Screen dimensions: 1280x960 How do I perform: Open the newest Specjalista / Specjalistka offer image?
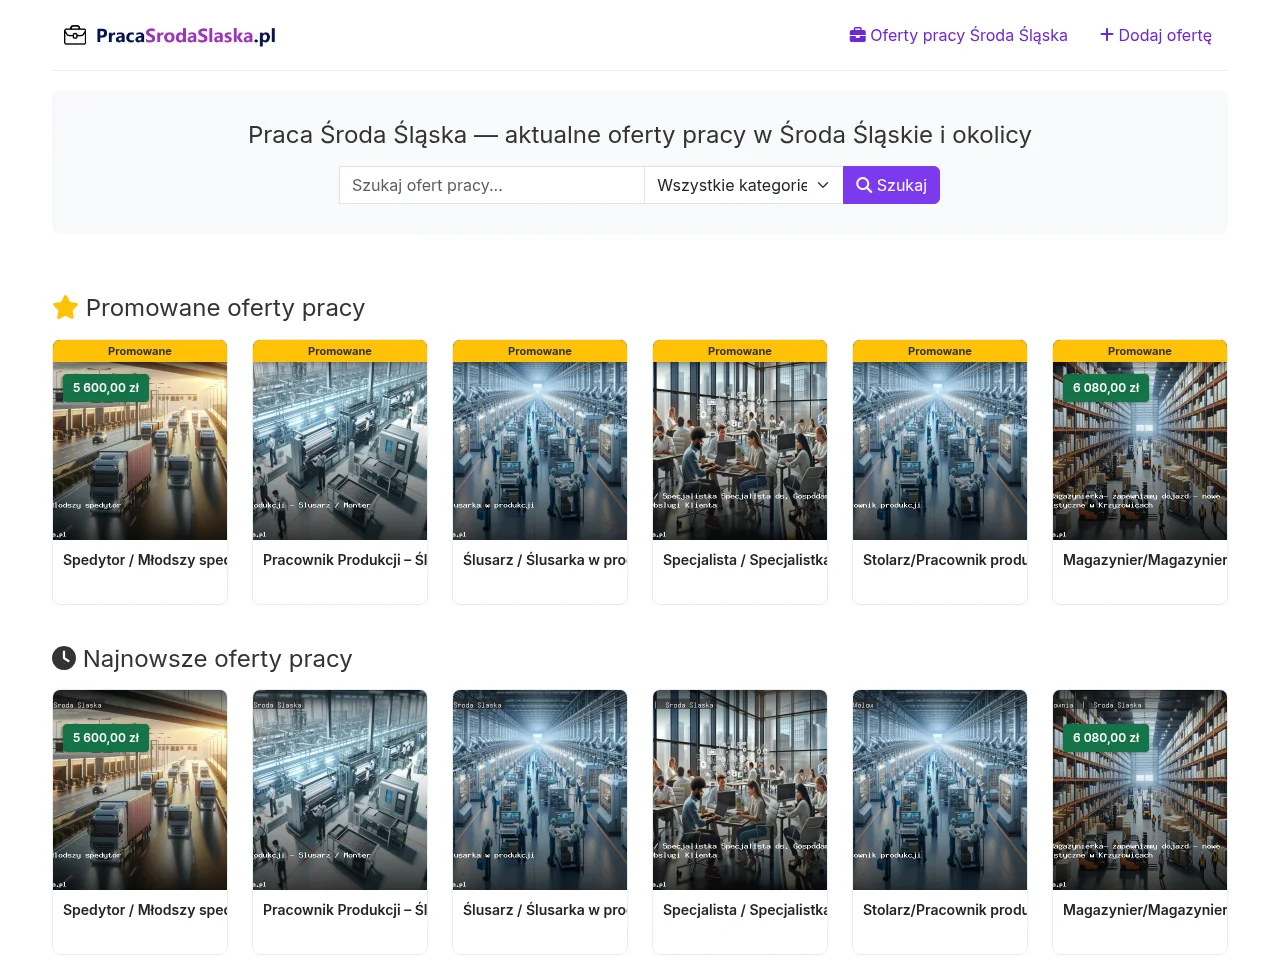[740, 790]
